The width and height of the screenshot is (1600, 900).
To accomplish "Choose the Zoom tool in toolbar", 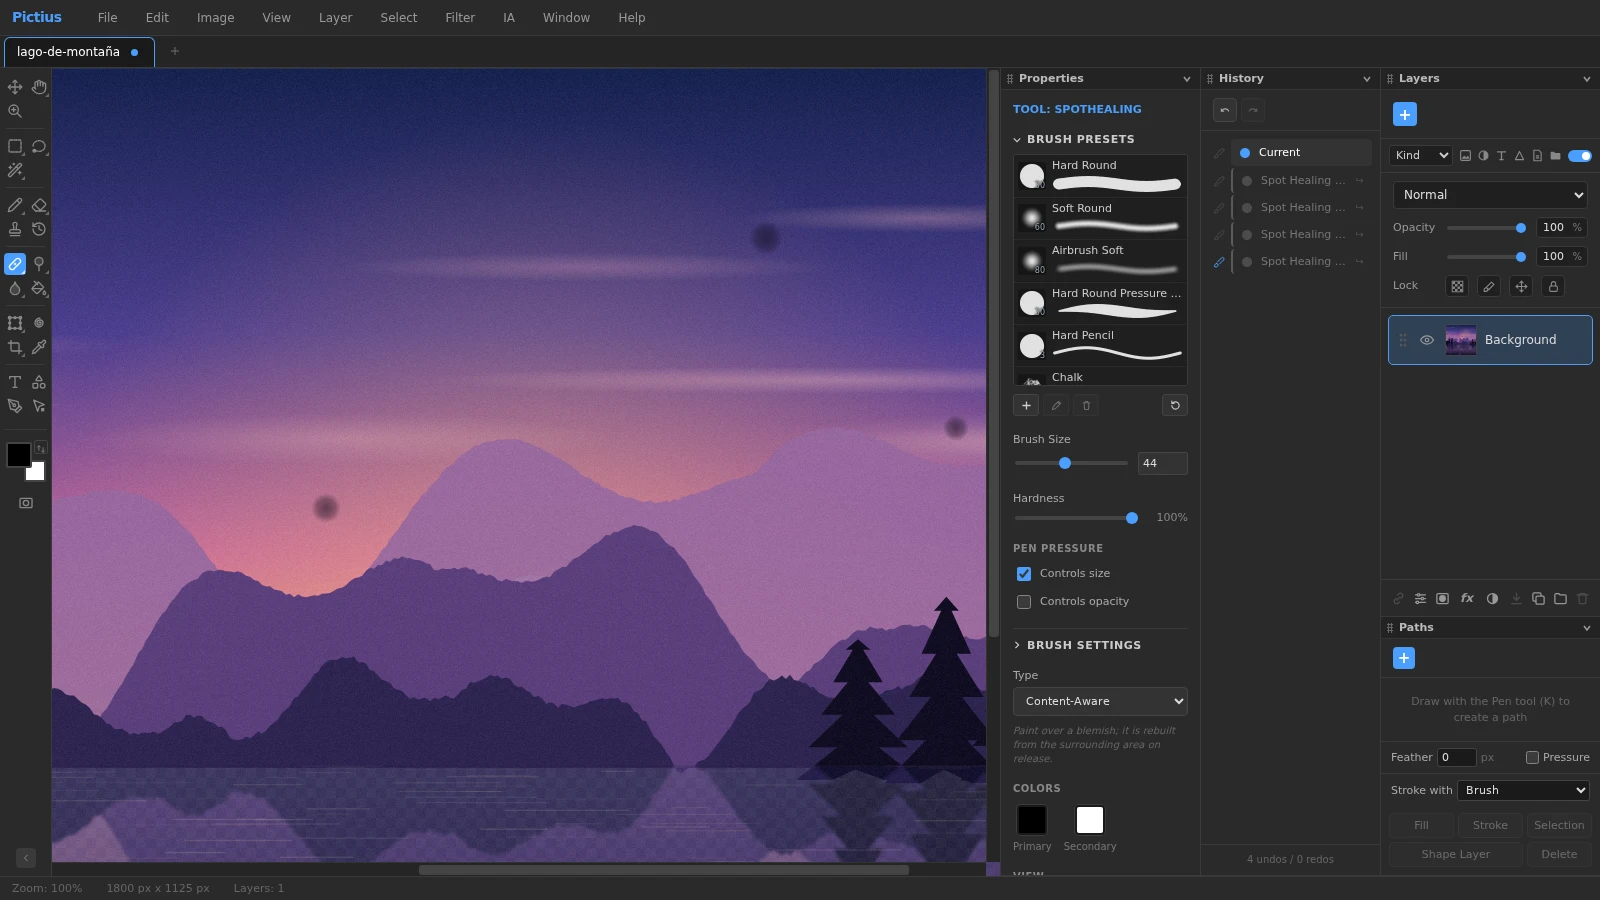I will pos(15,111).
